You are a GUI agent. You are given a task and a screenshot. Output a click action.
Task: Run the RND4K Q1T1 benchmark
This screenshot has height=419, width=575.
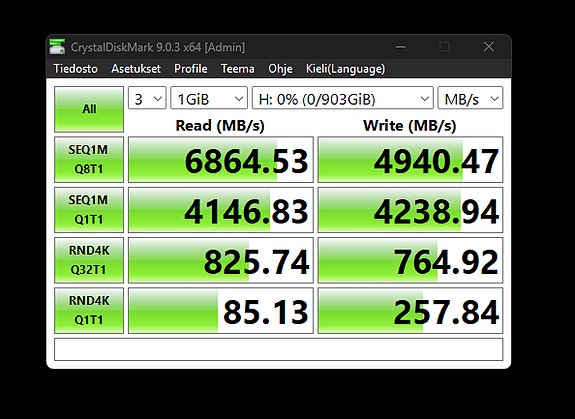coord(89,310)
